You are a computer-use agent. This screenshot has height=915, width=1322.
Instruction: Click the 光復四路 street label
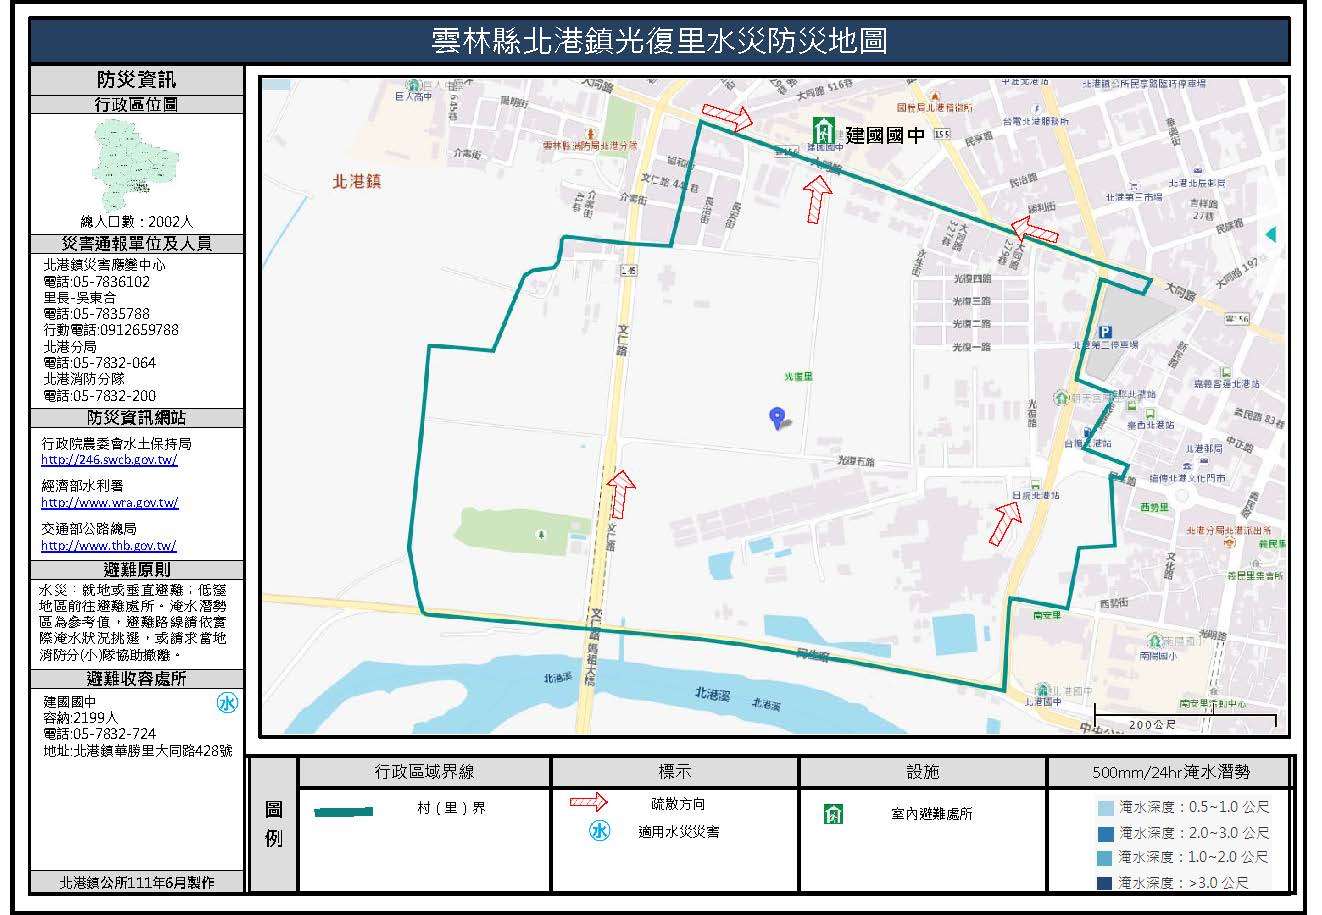(x=971, y=278)
